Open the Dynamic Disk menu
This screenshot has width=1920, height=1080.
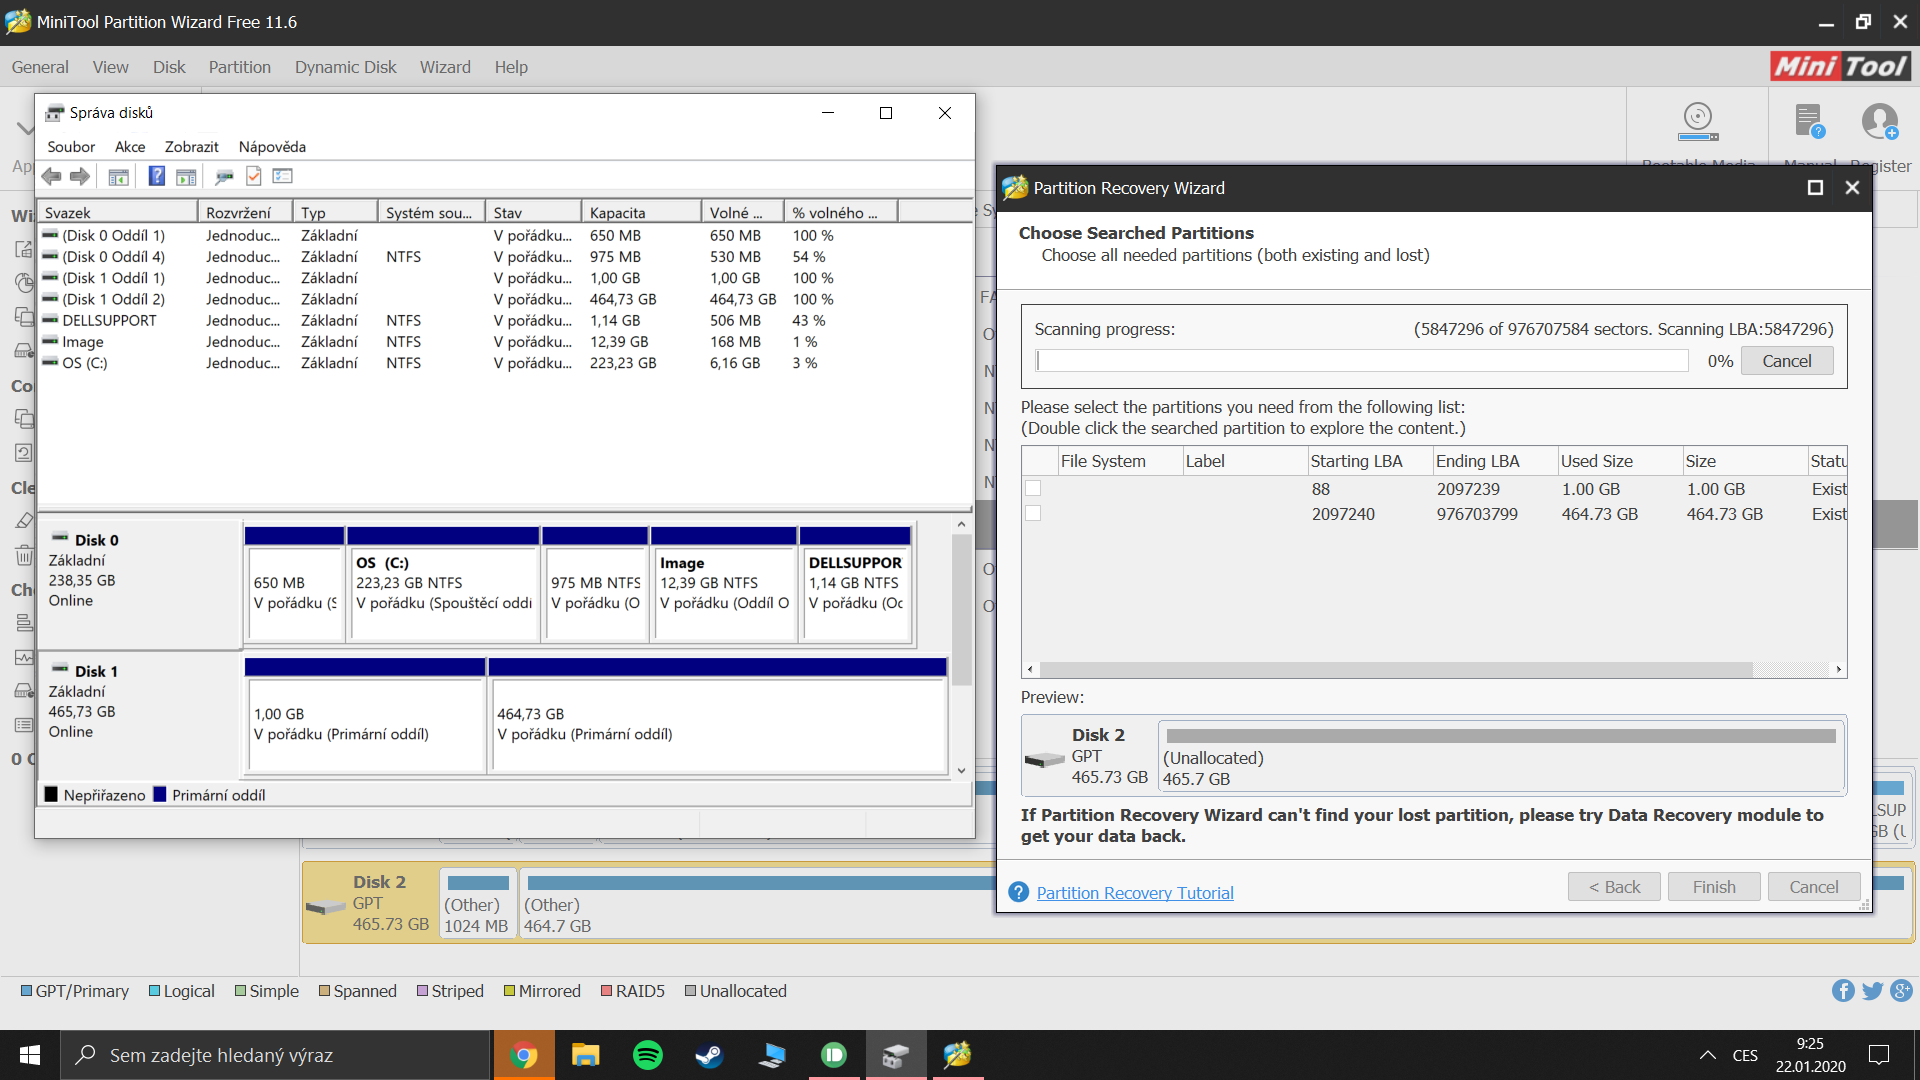click(x=345, y=67)
